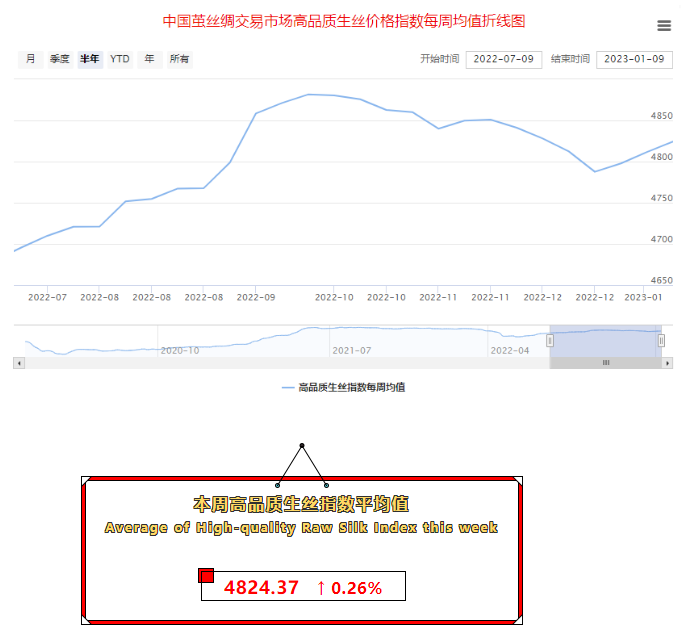
Task: Select the 季度 range button
Action: point(60,60)
